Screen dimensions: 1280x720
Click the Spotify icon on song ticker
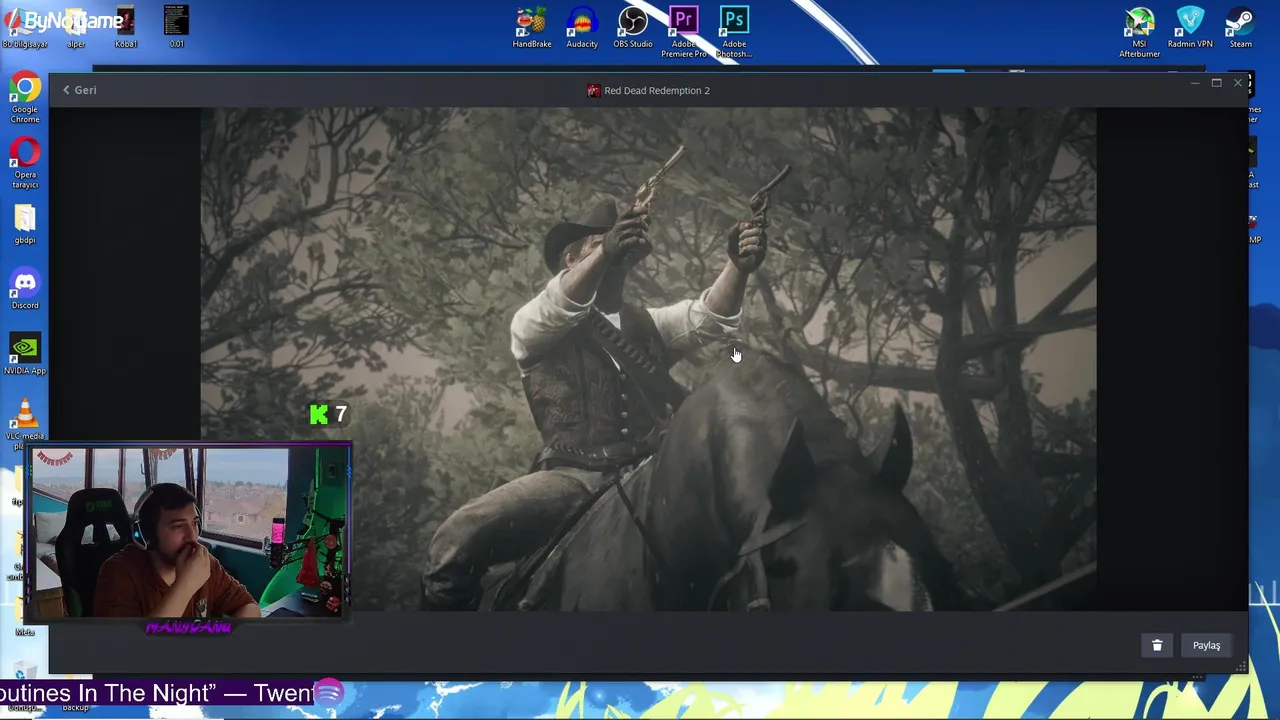(x=330, y=692)
